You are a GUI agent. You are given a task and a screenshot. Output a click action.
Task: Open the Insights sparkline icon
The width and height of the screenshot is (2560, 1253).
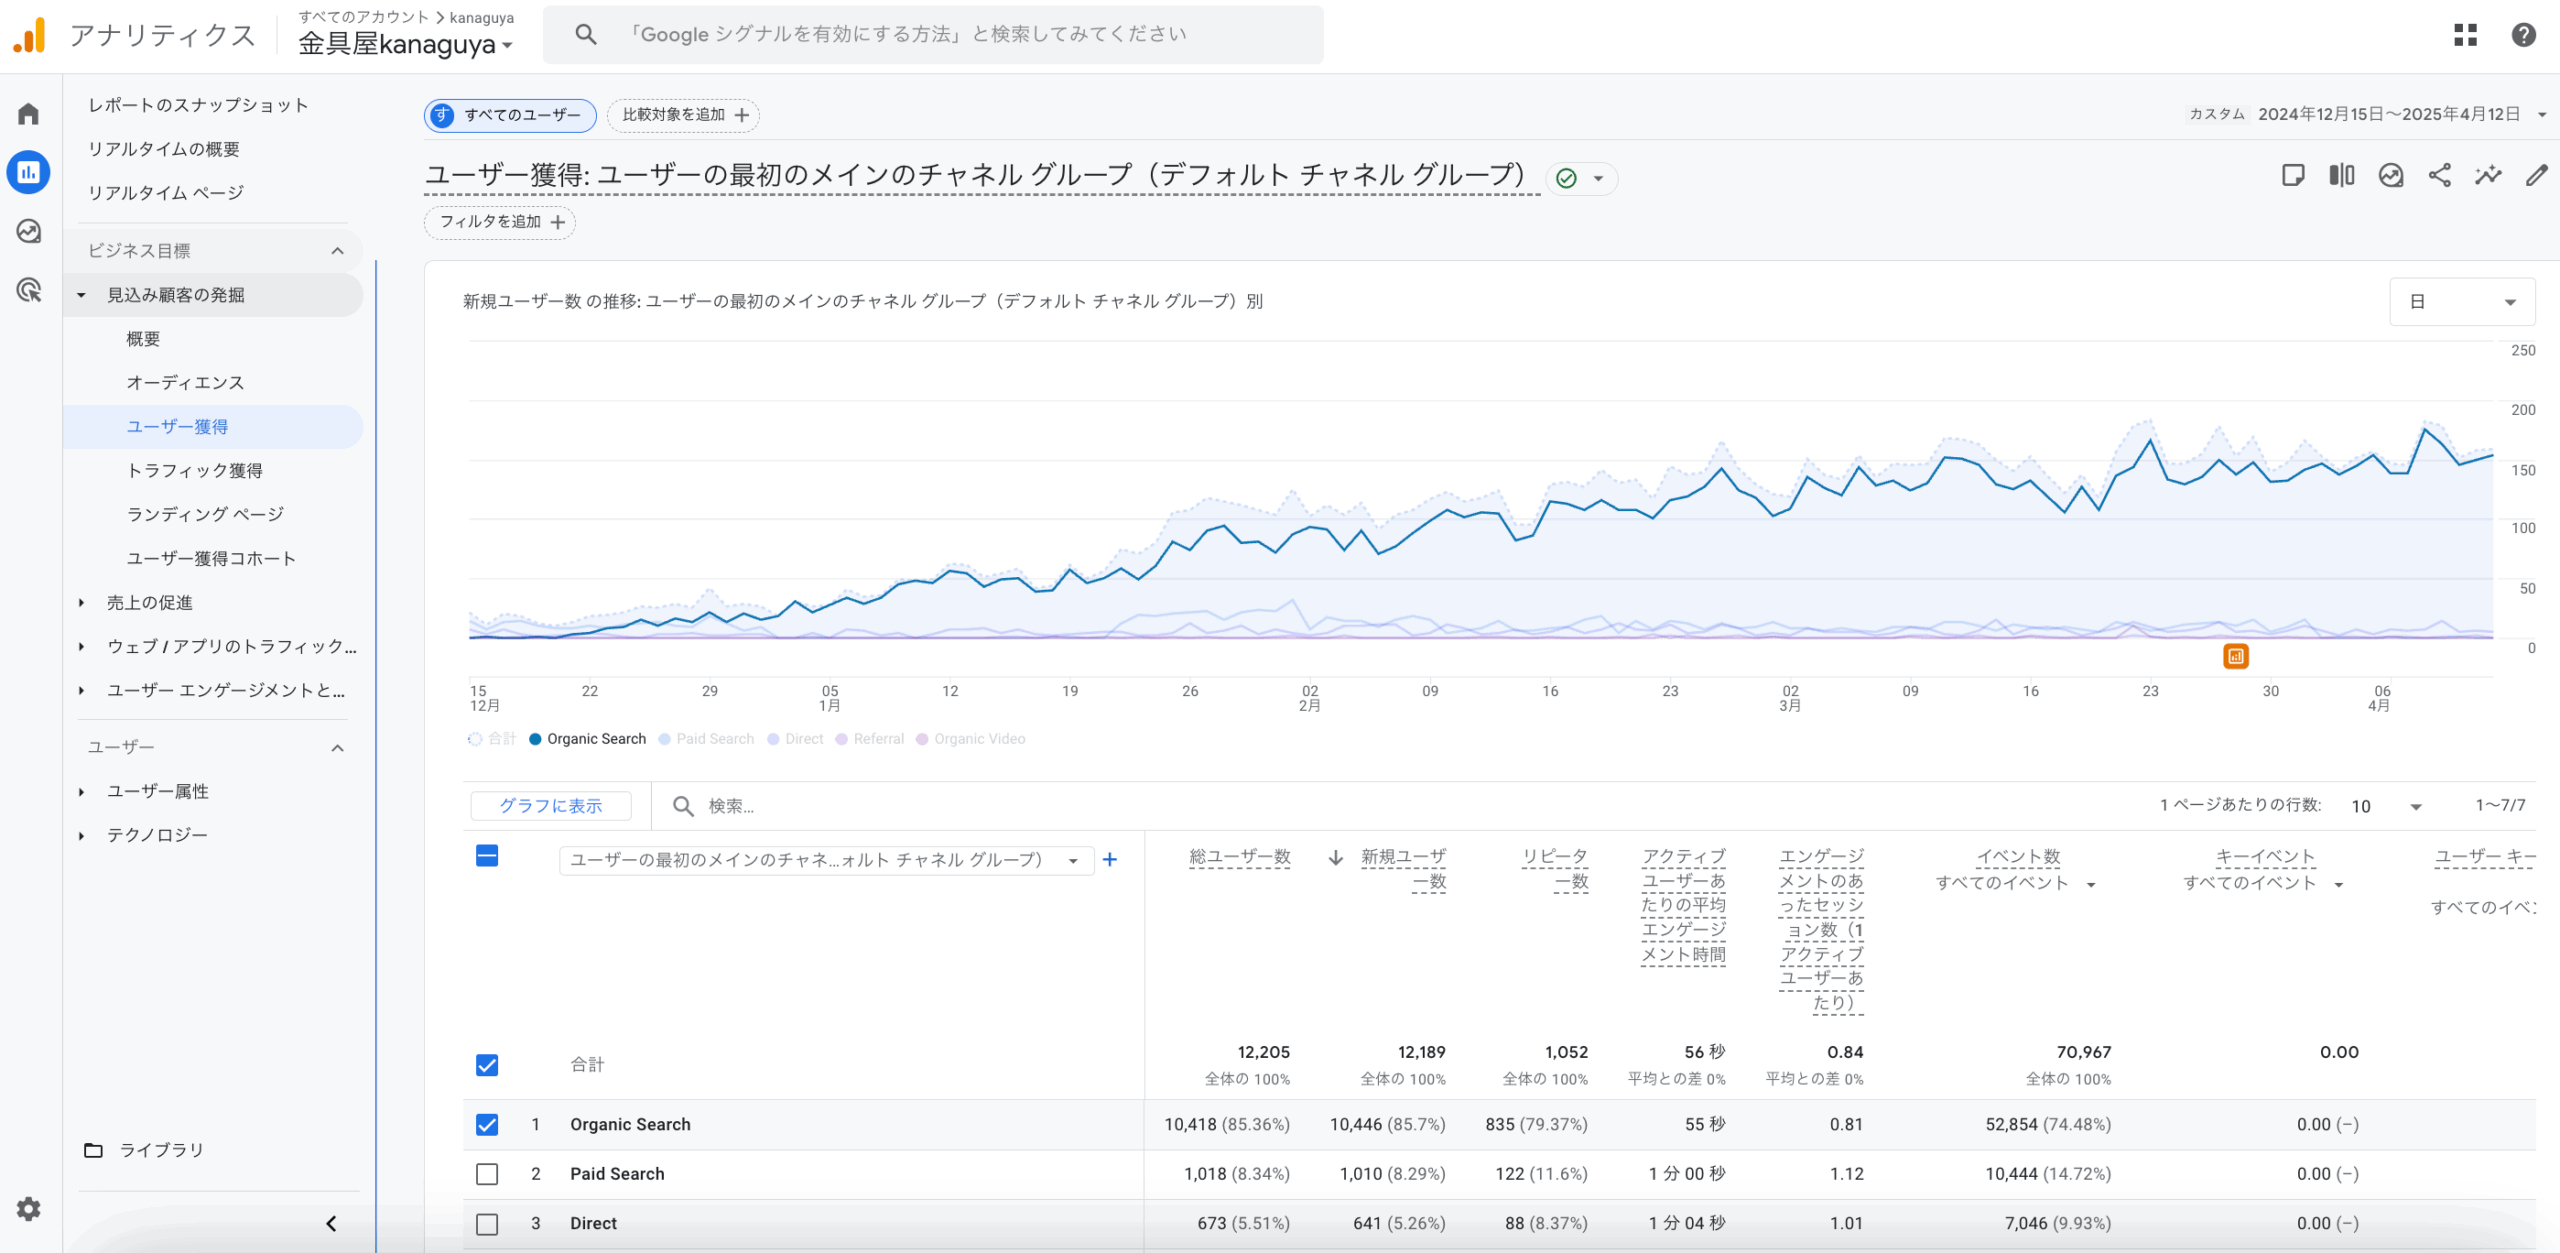[x=2488, y=176]
